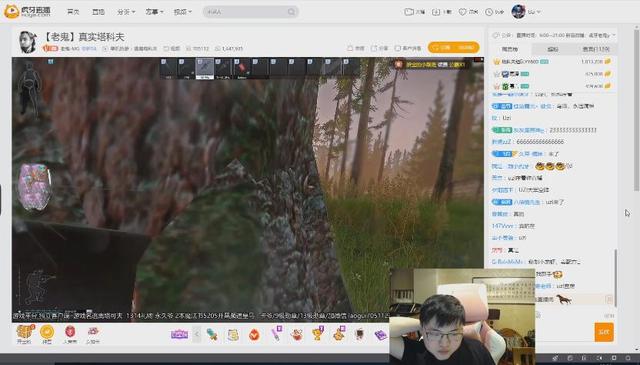This screenshot has height=365, width=640.
Task: Open the download icon in top bar
Action: click(436, 12)
